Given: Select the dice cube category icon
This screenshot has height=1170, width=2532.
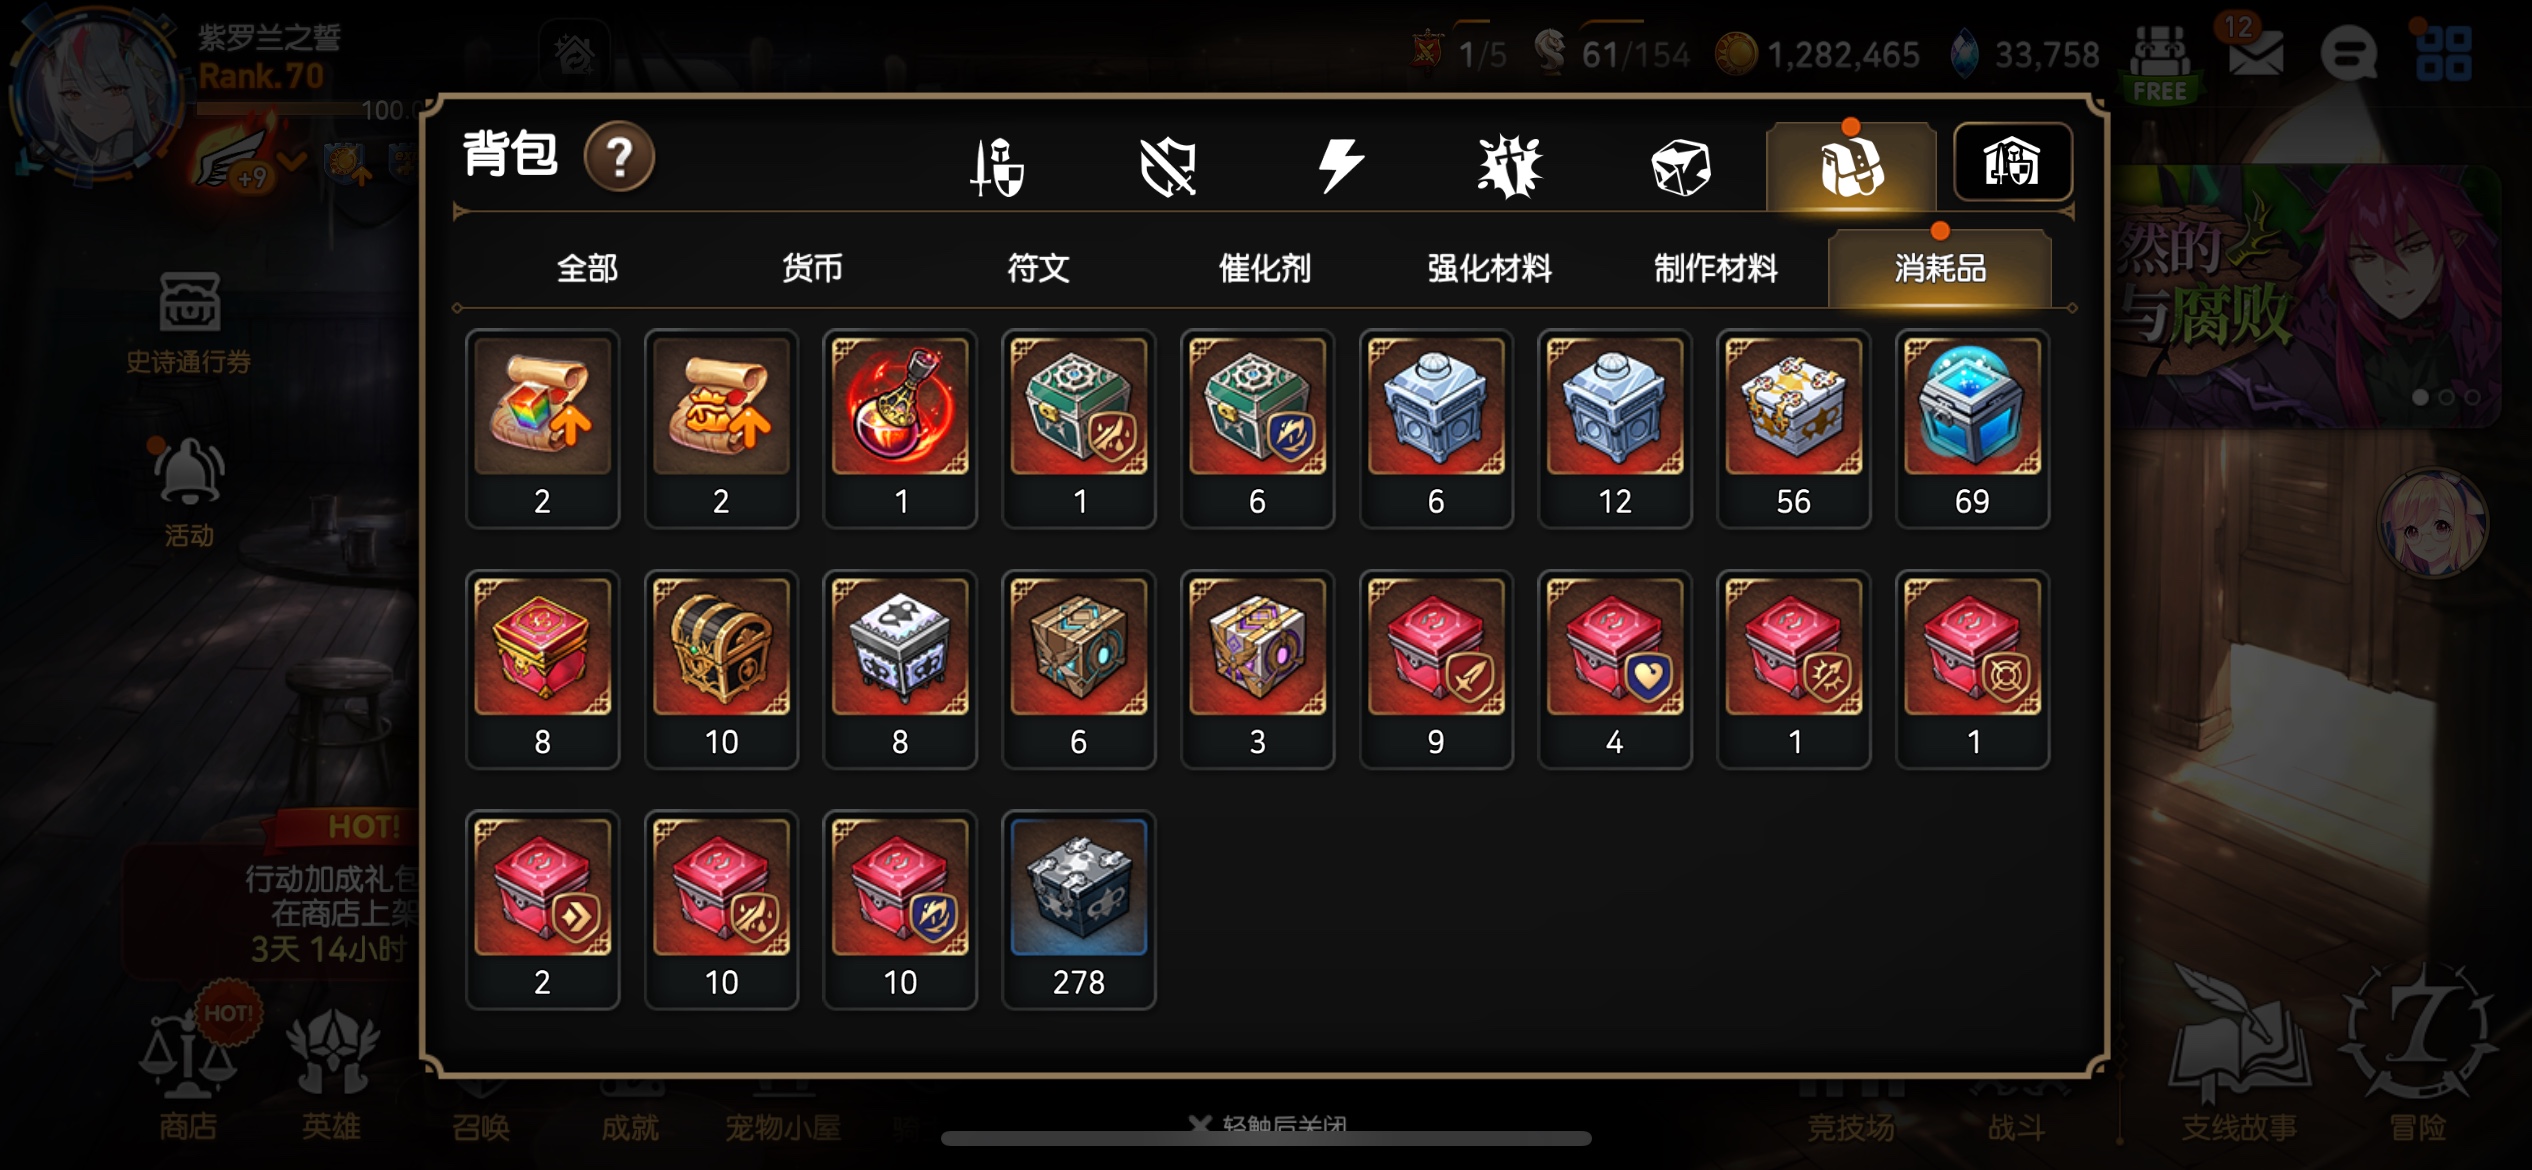Looking at the screenshot, I should 1681,166.
